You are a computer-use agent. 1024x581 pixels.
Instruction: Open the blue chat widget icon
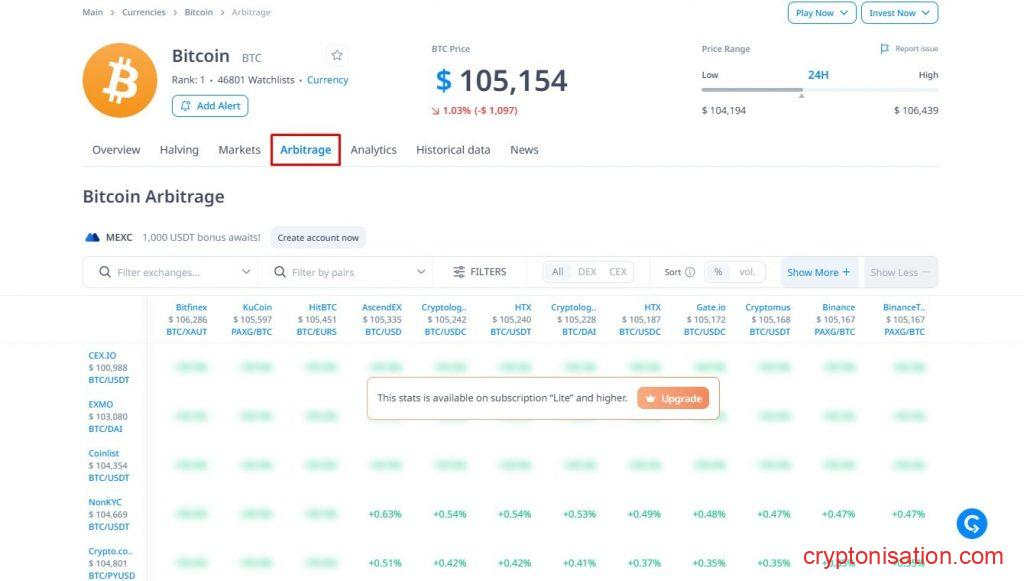click(x=971, y=523)
